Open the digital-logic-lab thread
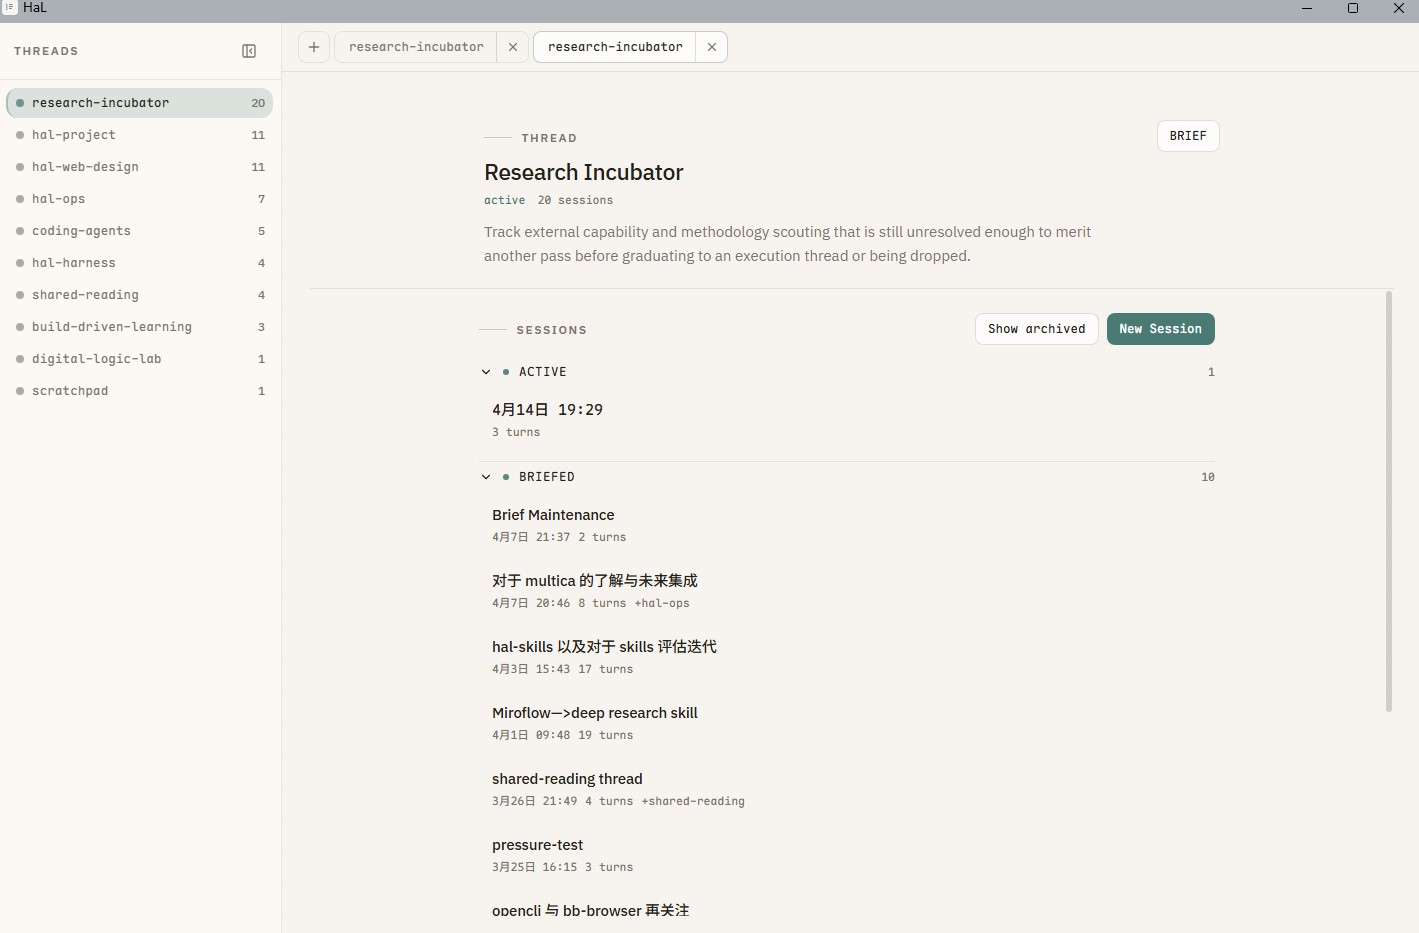The height and width of the screenshot is (933, 1419). coord(140,359)
